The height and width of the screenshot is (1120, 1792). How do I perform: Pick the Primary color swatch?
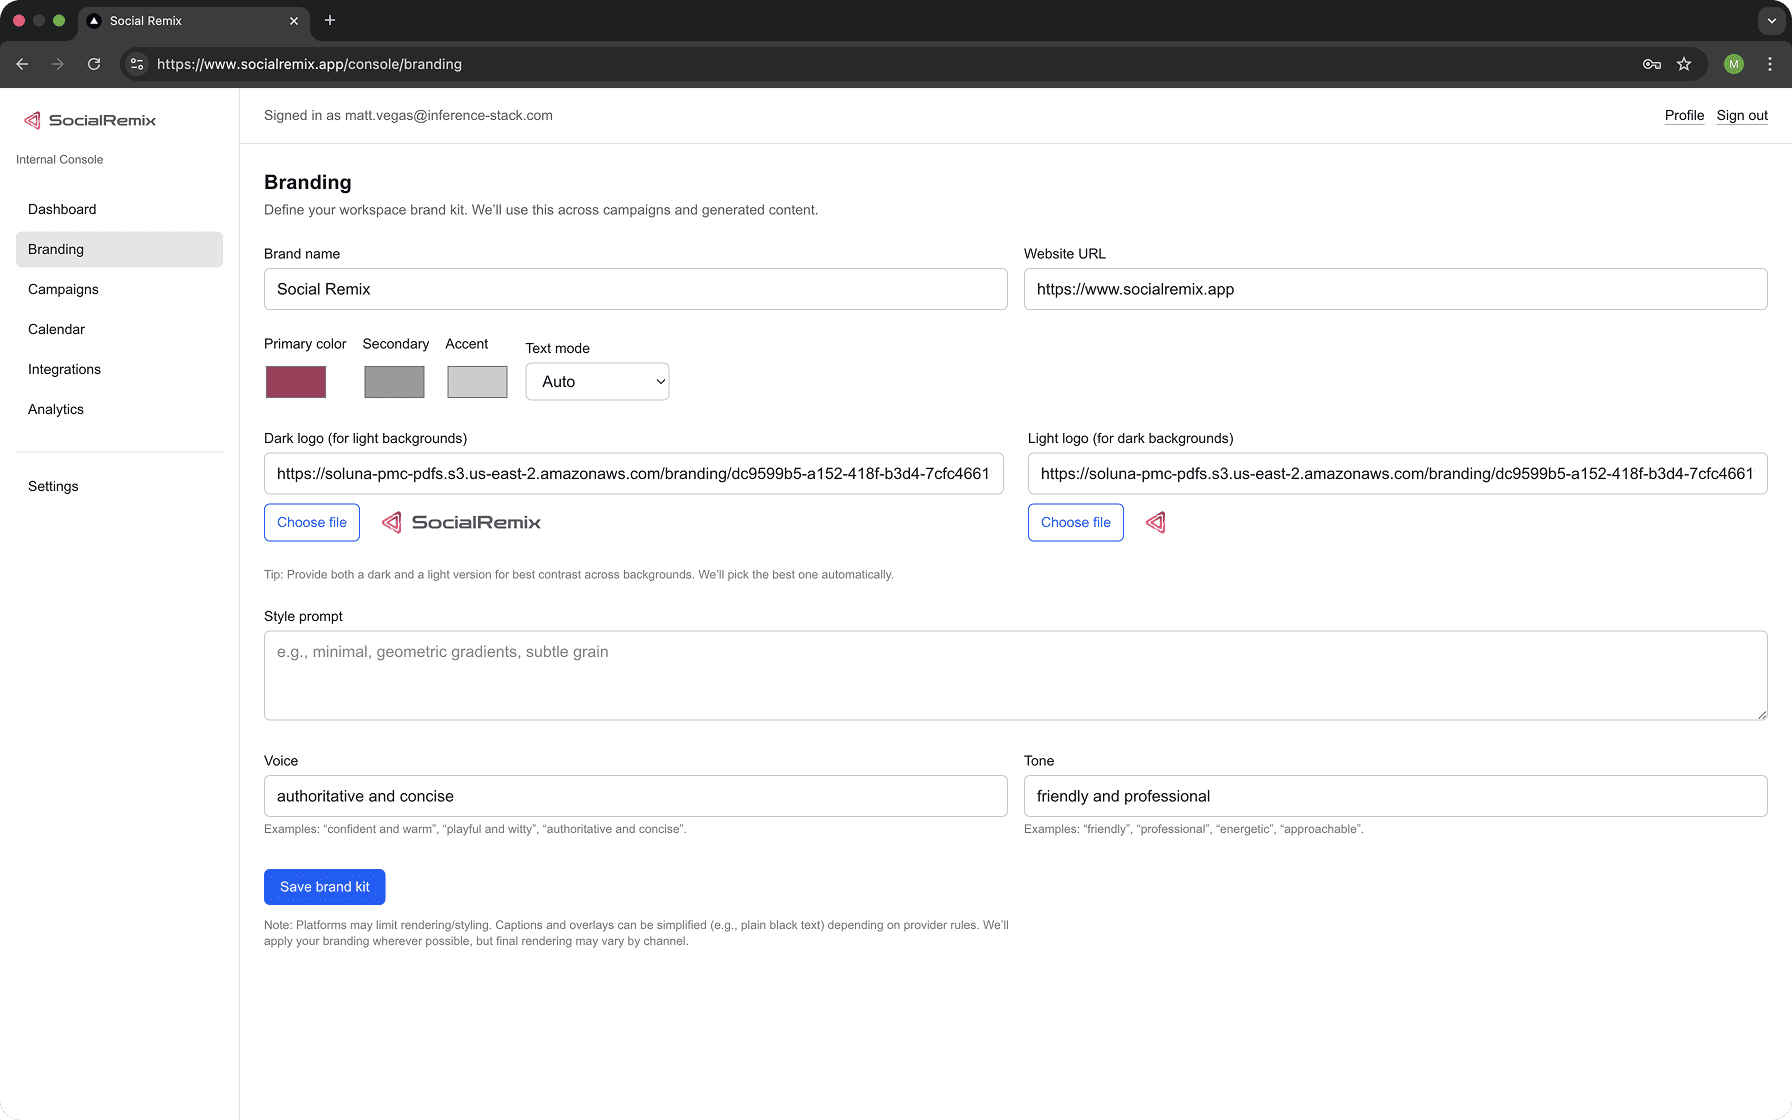[296, 382]
